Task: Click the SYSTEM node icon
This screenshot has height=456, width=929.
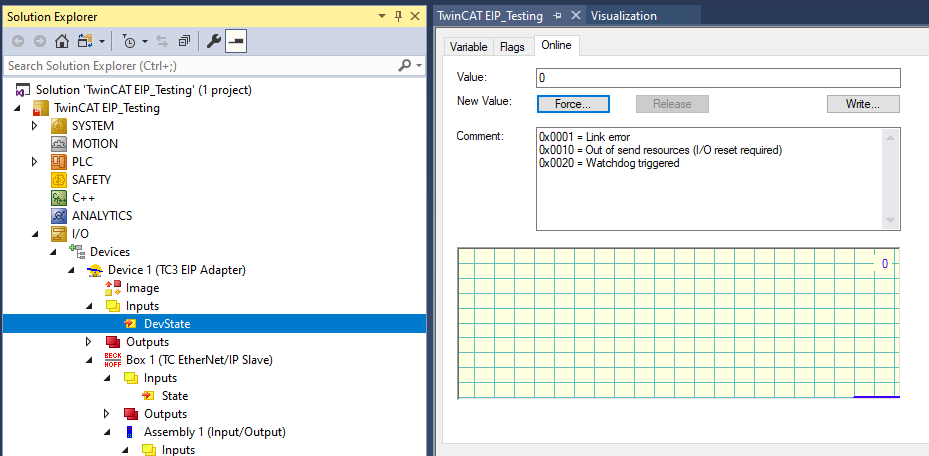Action: [59, 126]
